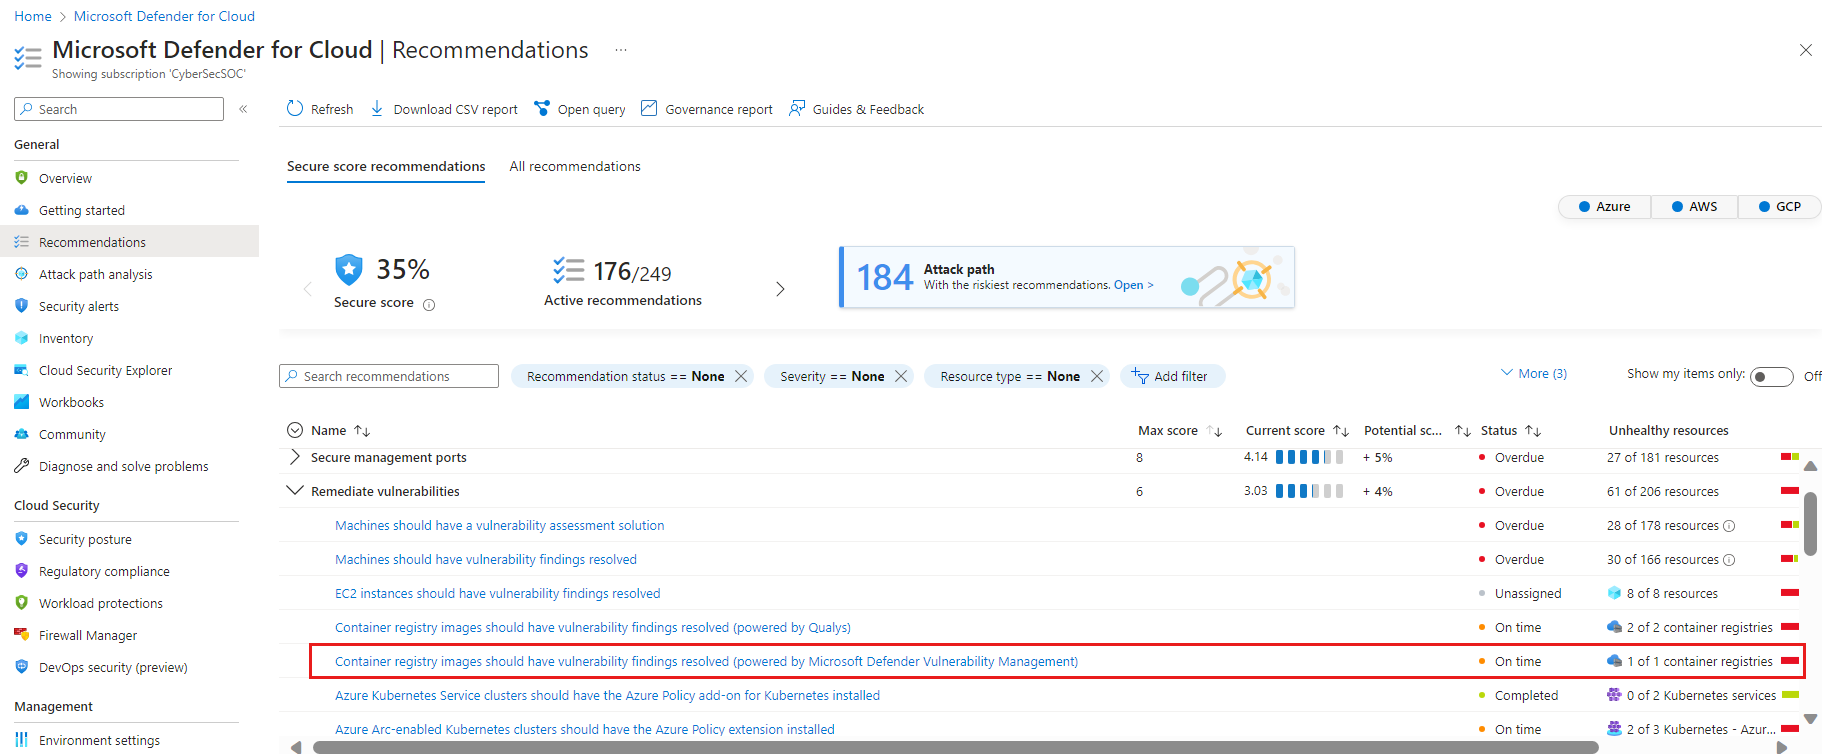Collapse the sidebar with double-chevron icon
Viewport: 1825px width, 754px height.
(x=243, y=109)
